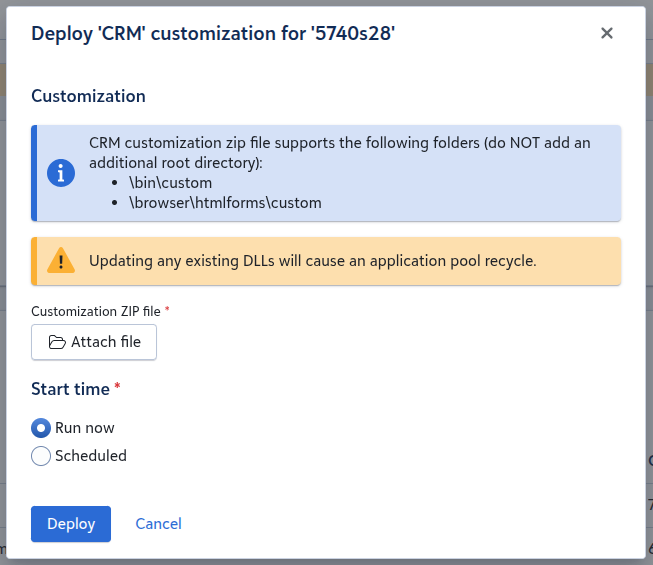Click the yellow warning triangle icon
Image resolution: width=653 pixels, height=565 pixels.
tap(61, 261)
